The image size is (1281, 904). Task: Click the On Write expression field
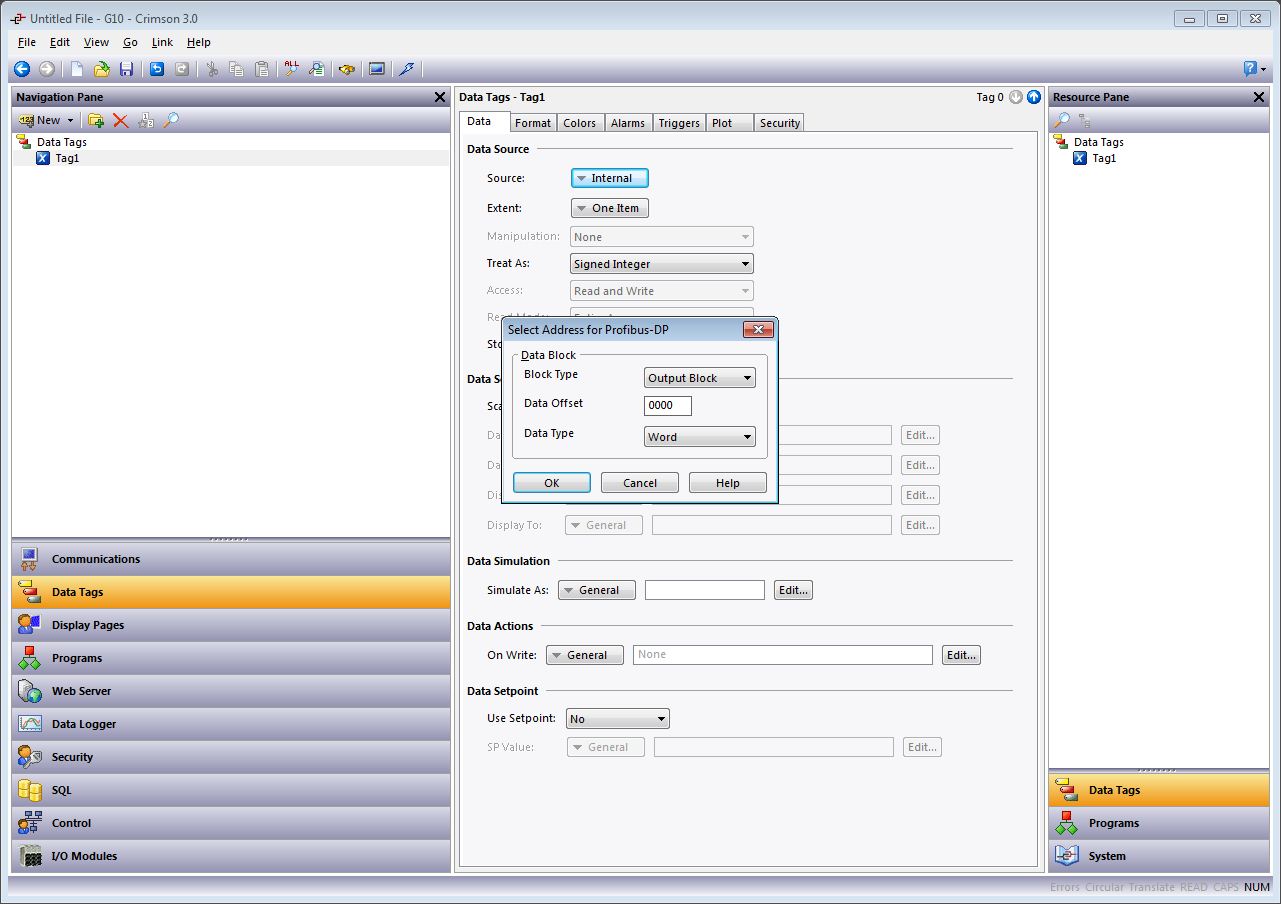[783, 655]
